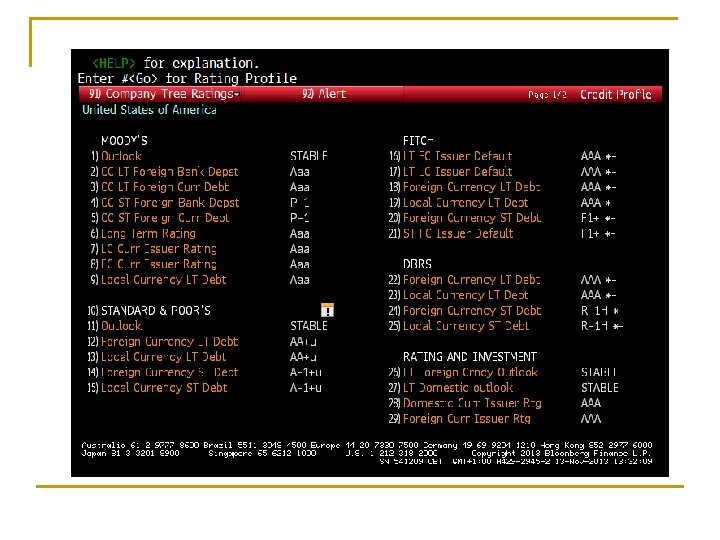Select DBRS Local Currency ST Debt row 25

point(459,326)
